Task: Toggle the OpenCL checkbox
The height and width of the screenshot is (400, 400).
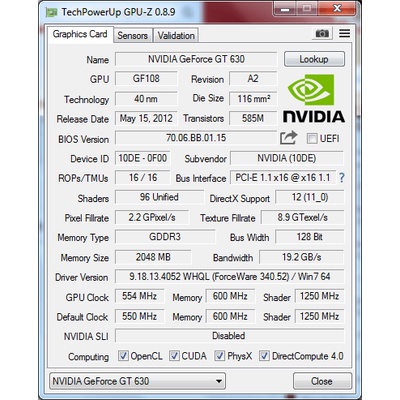Action: point(123,356)
